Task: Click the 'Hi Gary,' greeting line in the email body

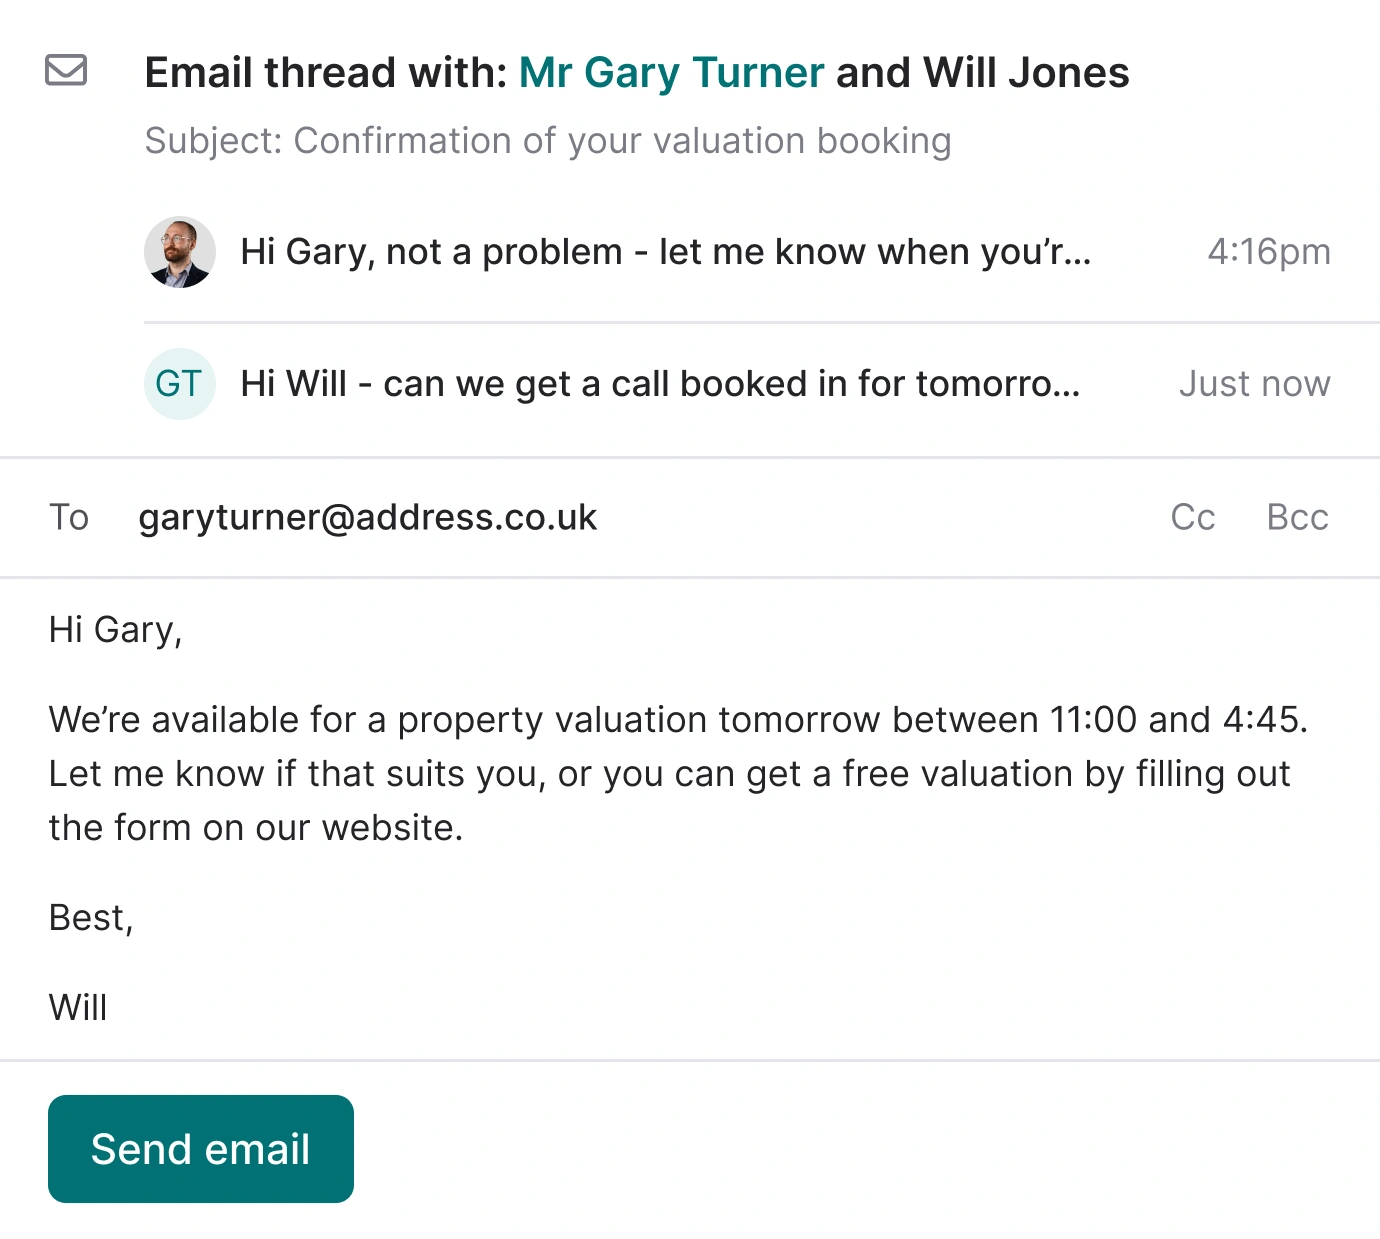Action: click(x=116, y=630)
